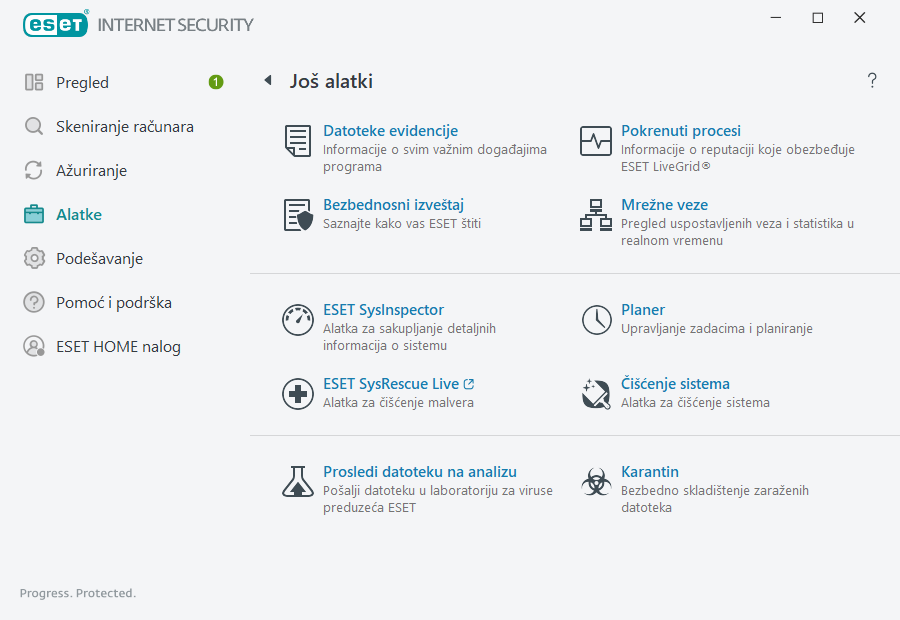Open the Prosledi datoteku na analizu link
This screenshot has width=900, height=620.
[419, 472]
